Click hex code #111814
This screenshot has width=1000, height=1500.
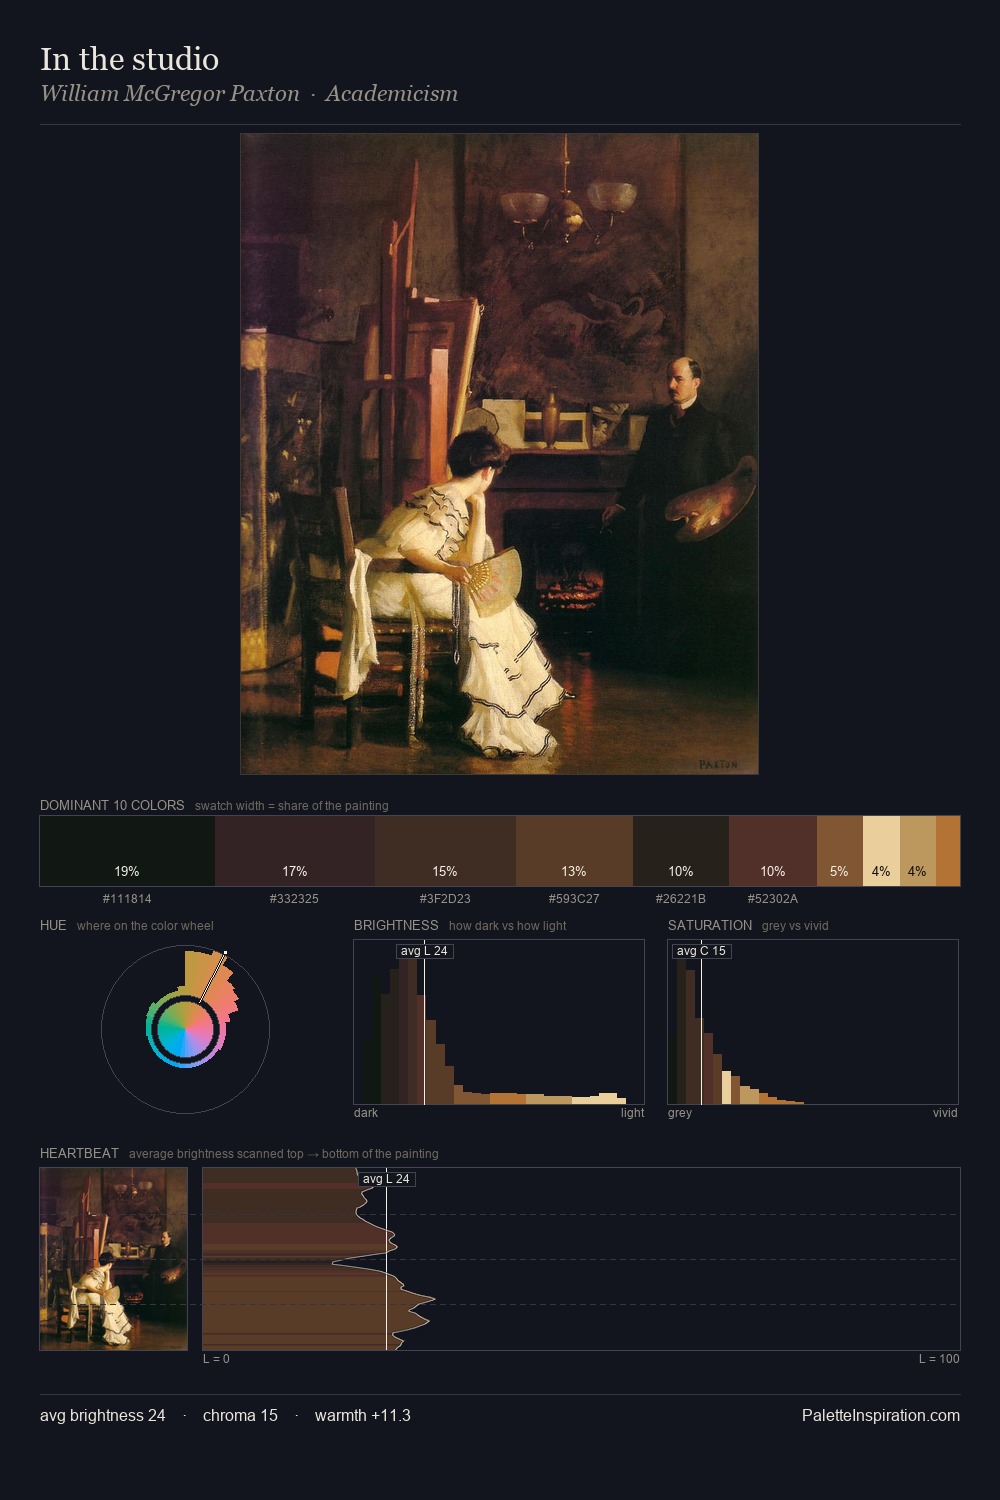127,899
